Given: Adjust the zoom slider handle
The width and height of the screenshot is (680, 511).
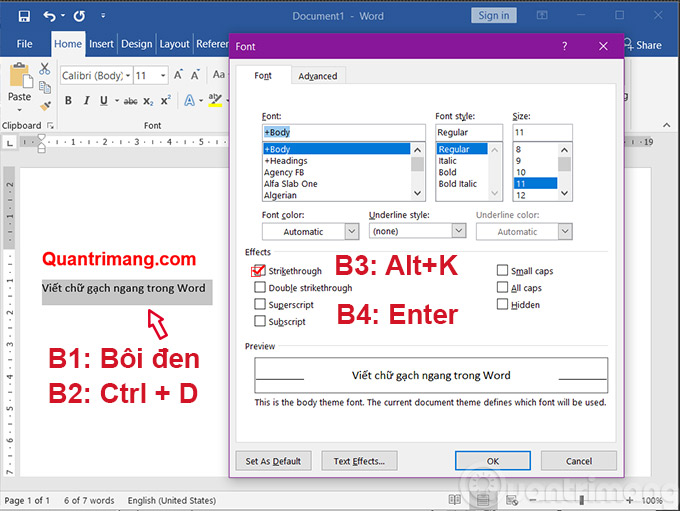Looking at the screenshot, I should [581, 500].
